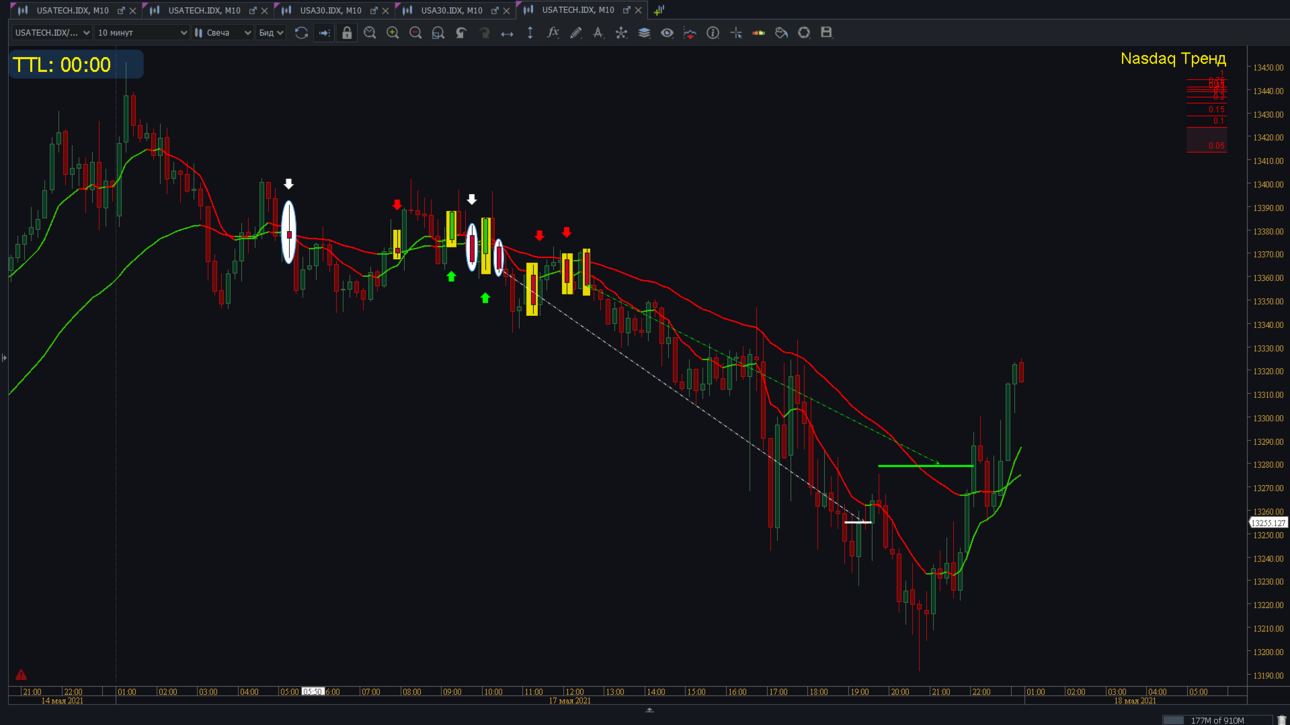Click the horizontal double-arrow scale icon
Screen dimensions: 1290x725
tap(507, 33)
